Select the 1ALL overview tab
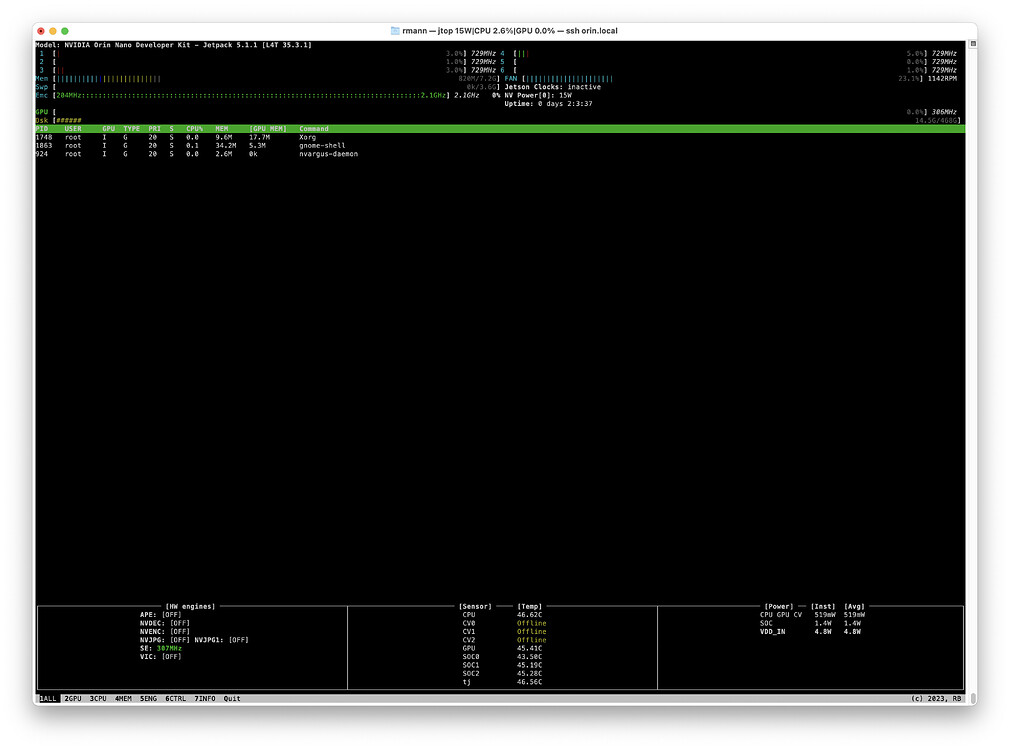The height and width of the screenshot is (750, 1011). pyautogui.click(x=47, y=698)
